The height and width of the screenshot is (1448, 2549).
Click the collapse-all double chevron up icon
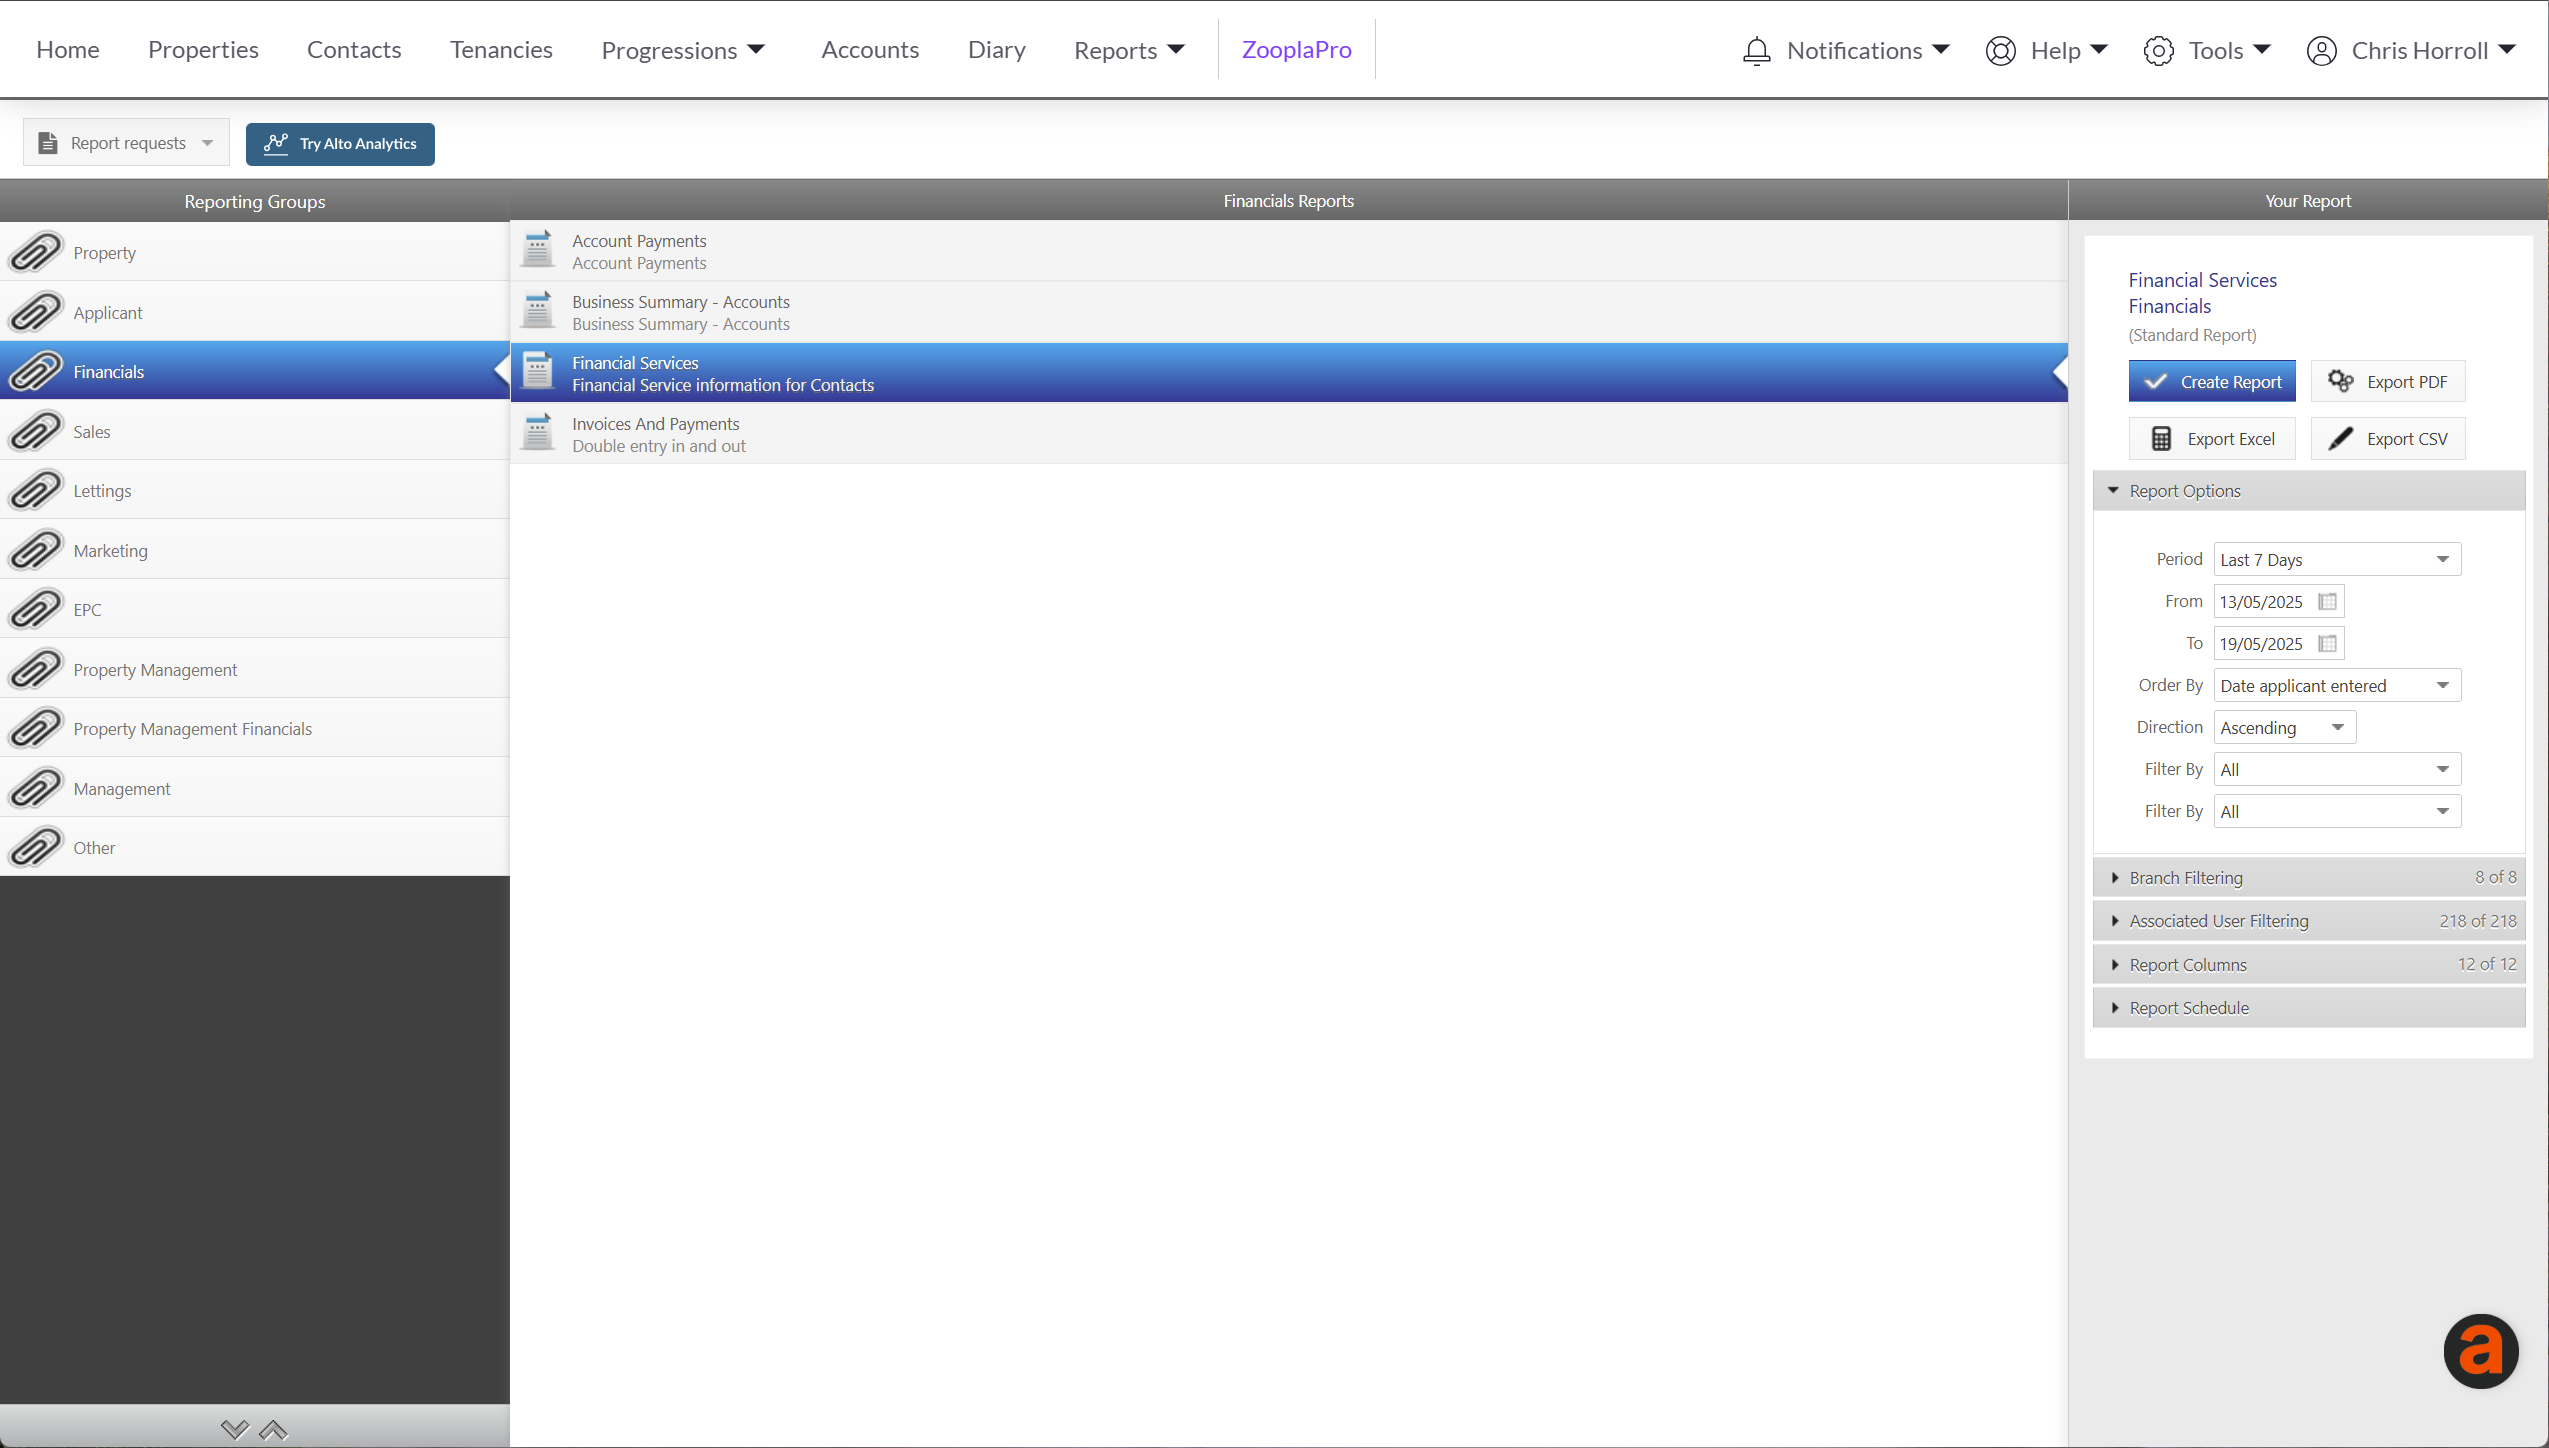273,1430
